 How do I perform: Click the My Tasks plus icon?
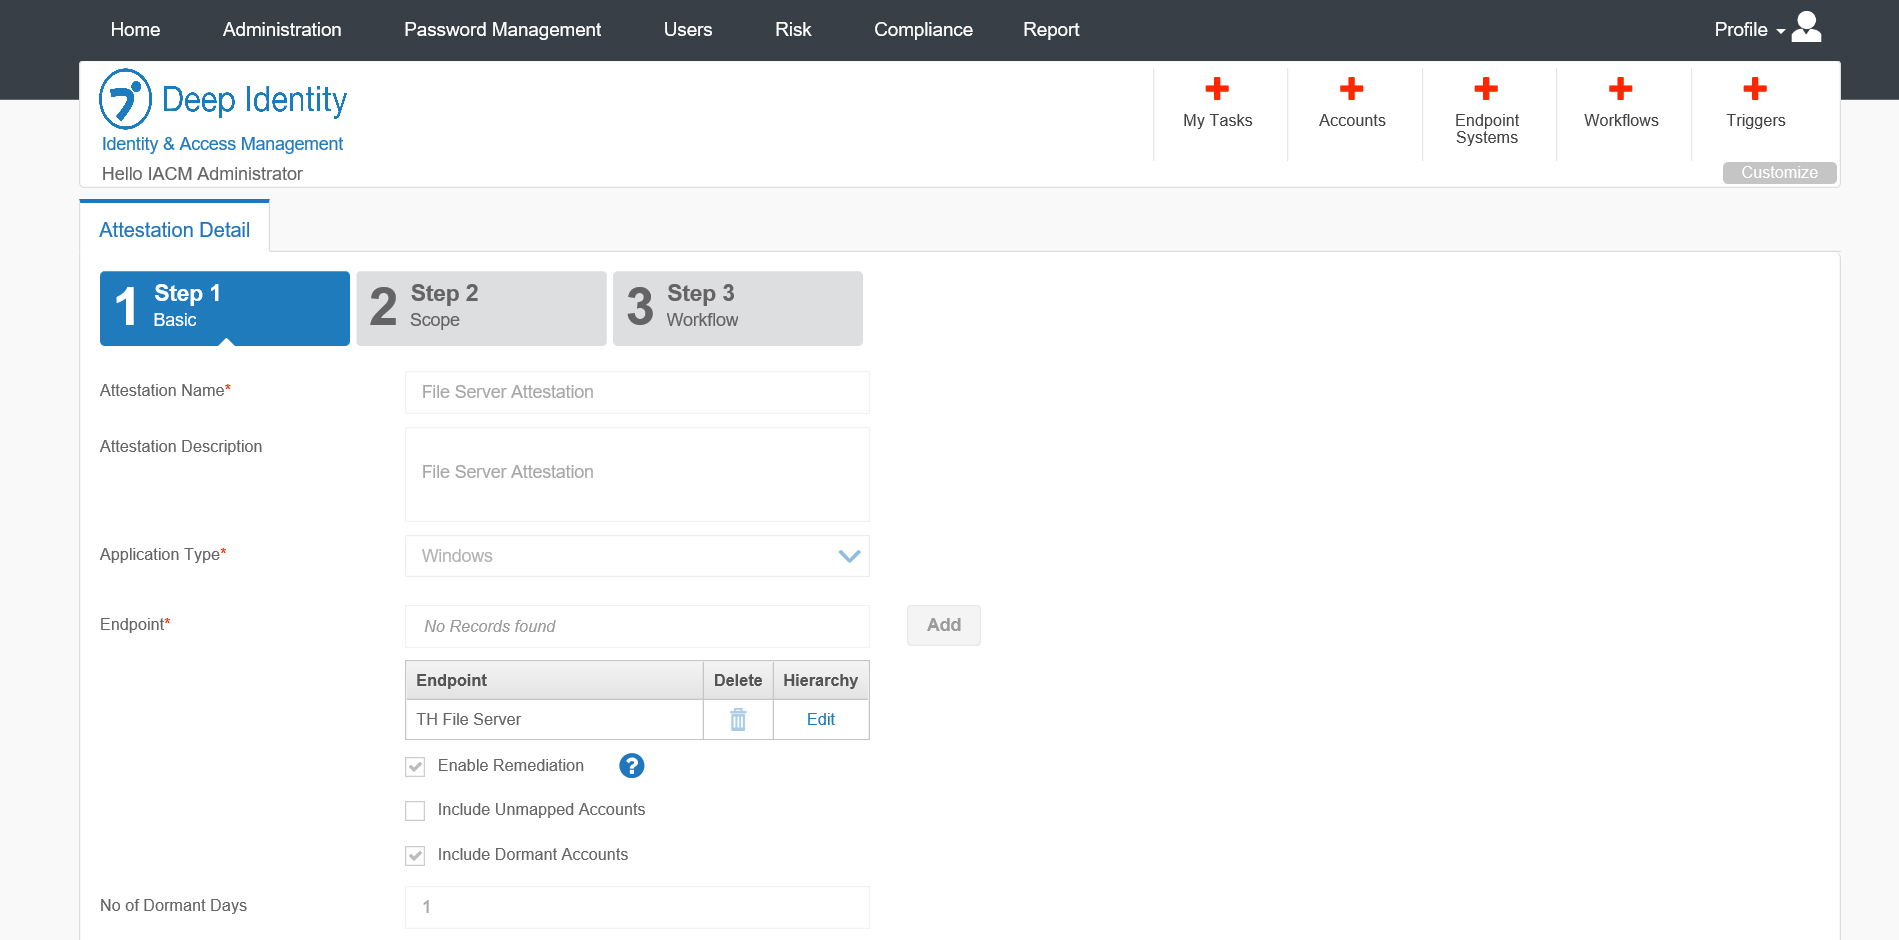click(x=1217, y=89)
